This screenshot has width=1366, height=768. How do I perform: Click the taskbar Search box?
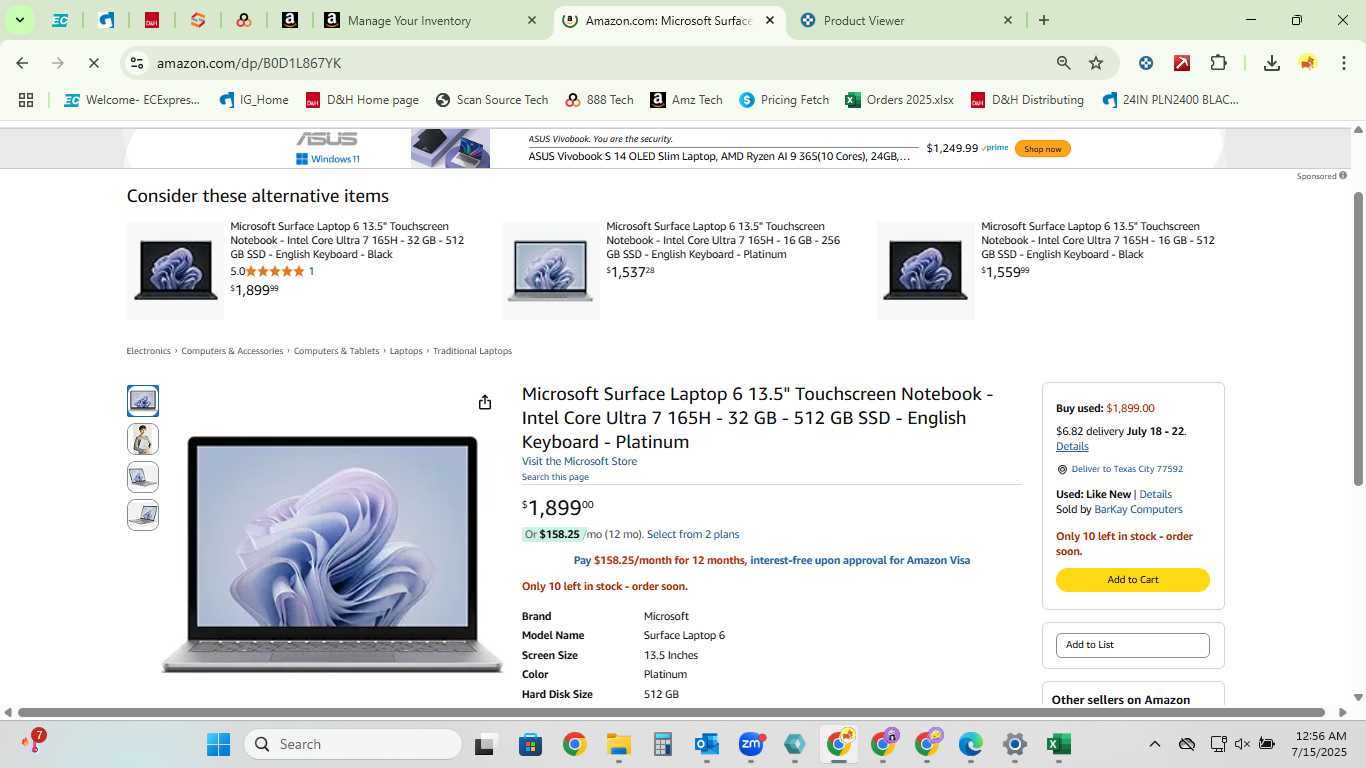[353, 744]
